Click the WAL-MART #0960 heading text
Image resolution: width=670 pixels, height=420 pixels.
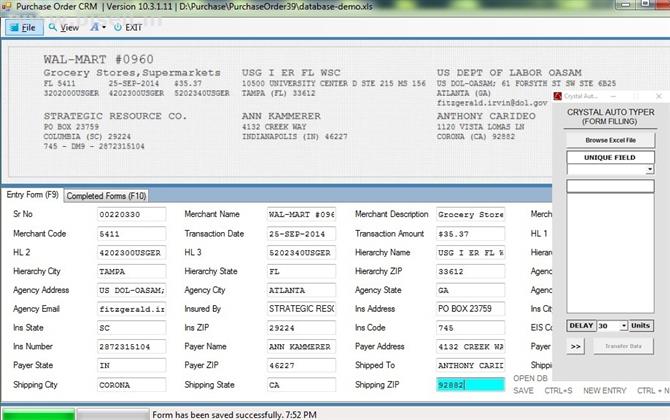98,59
